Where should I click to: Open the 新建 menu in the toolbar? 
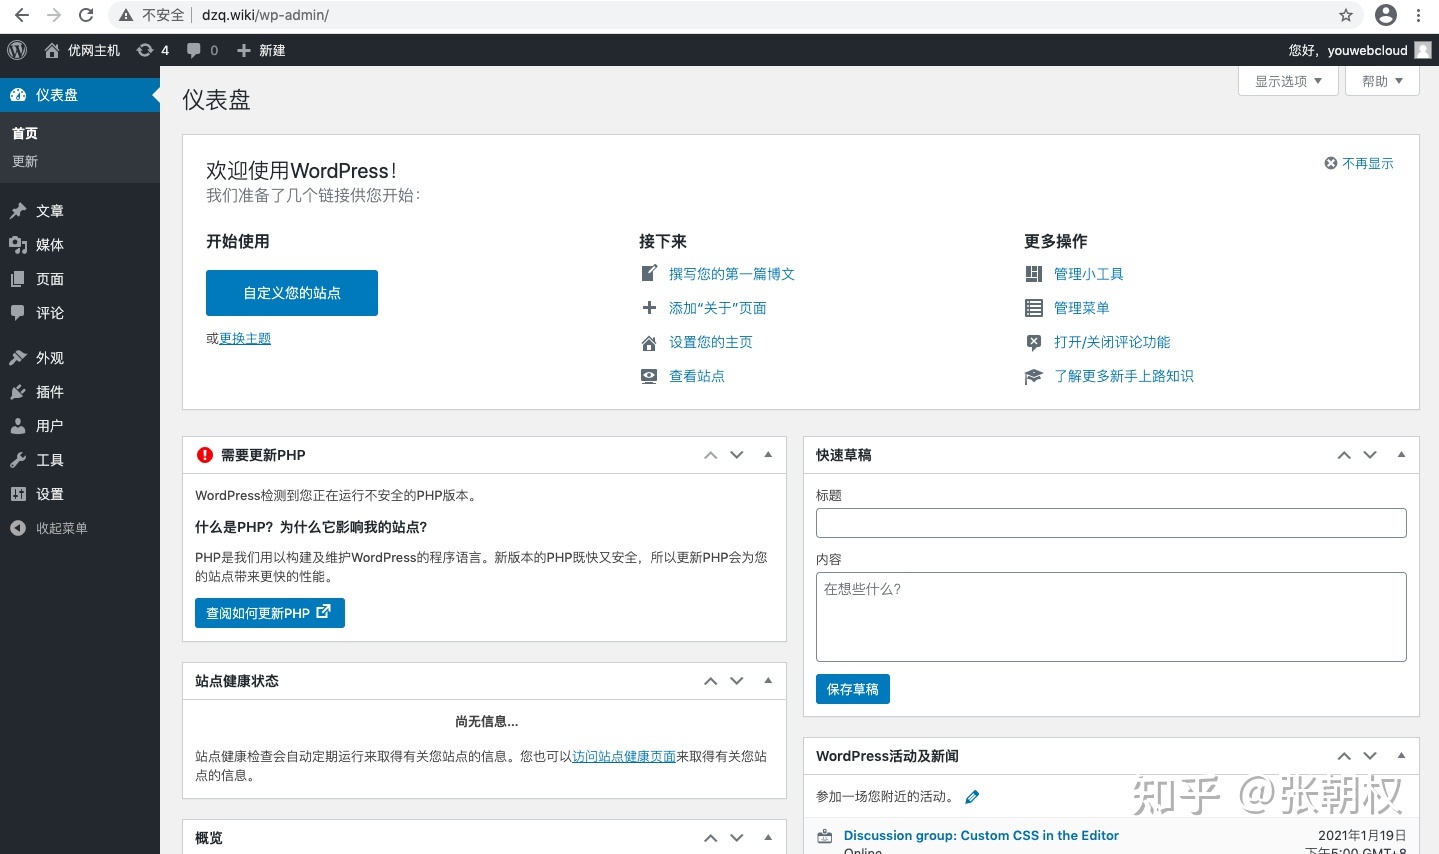(260, 50)
